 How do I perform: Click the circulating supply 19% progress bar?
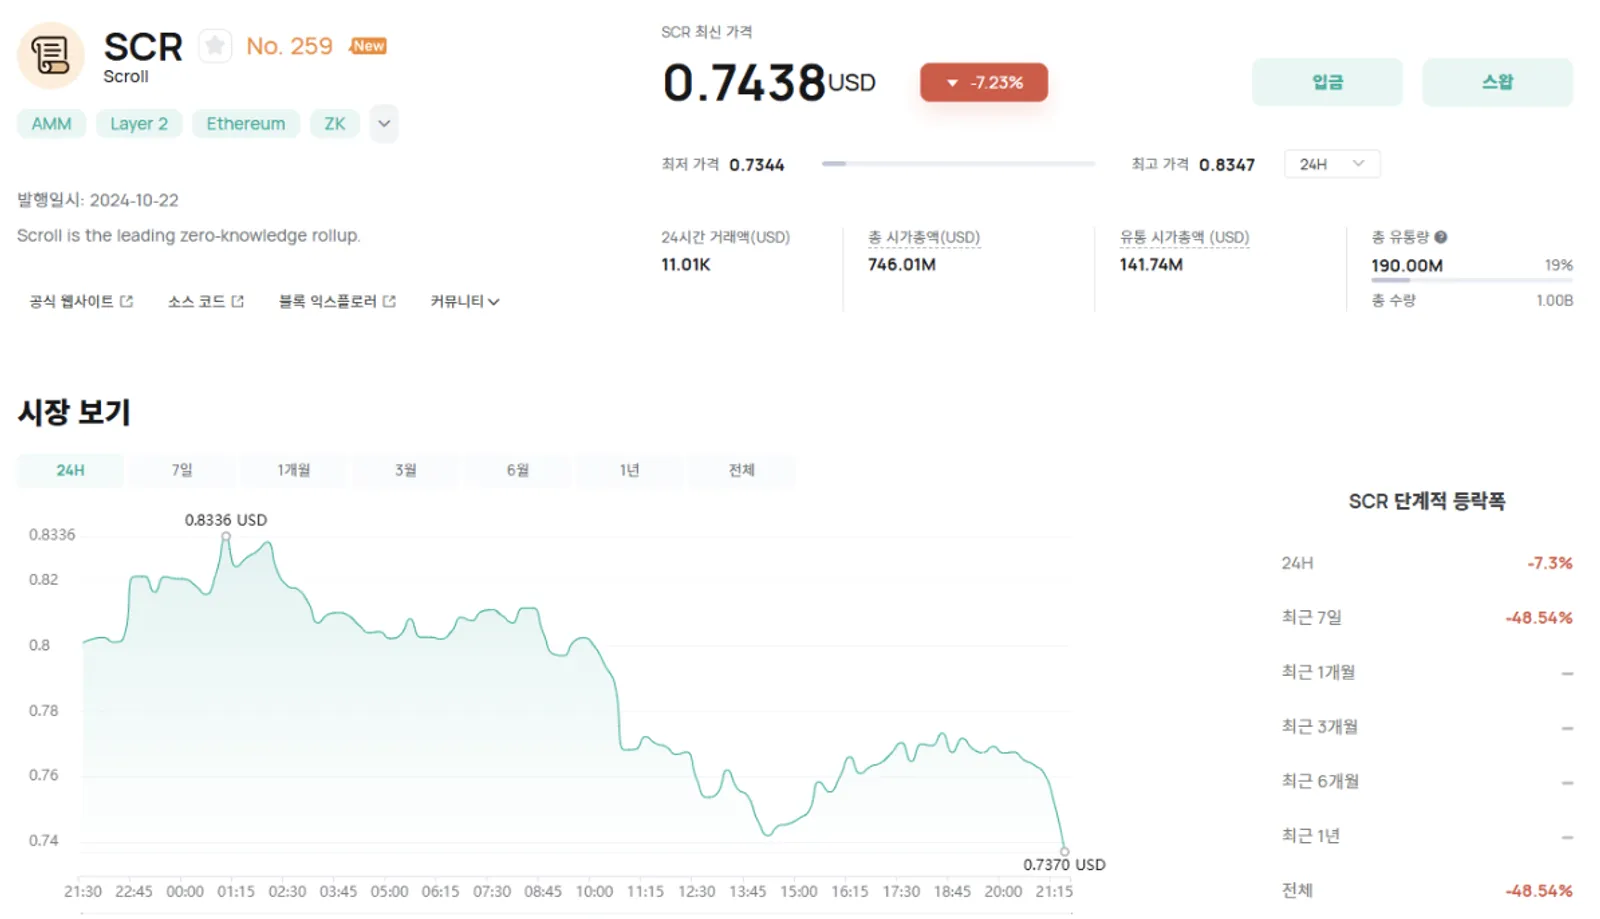[x=1472, y=281]
